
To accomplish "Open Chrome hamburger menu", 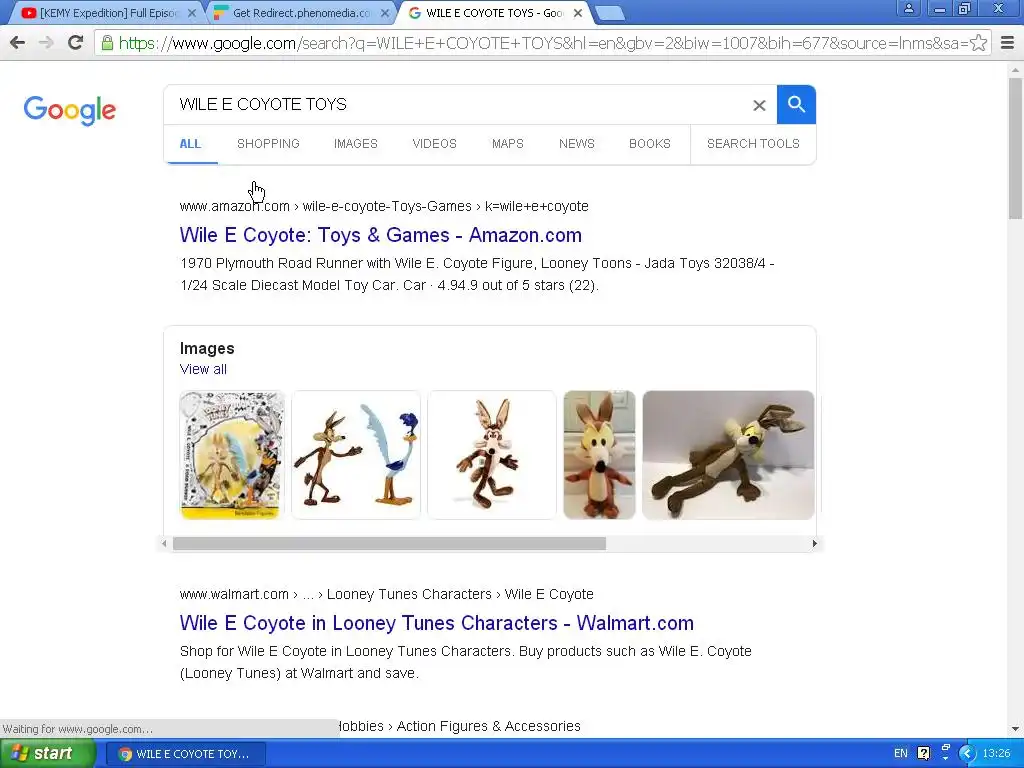I will point(1008,43).
